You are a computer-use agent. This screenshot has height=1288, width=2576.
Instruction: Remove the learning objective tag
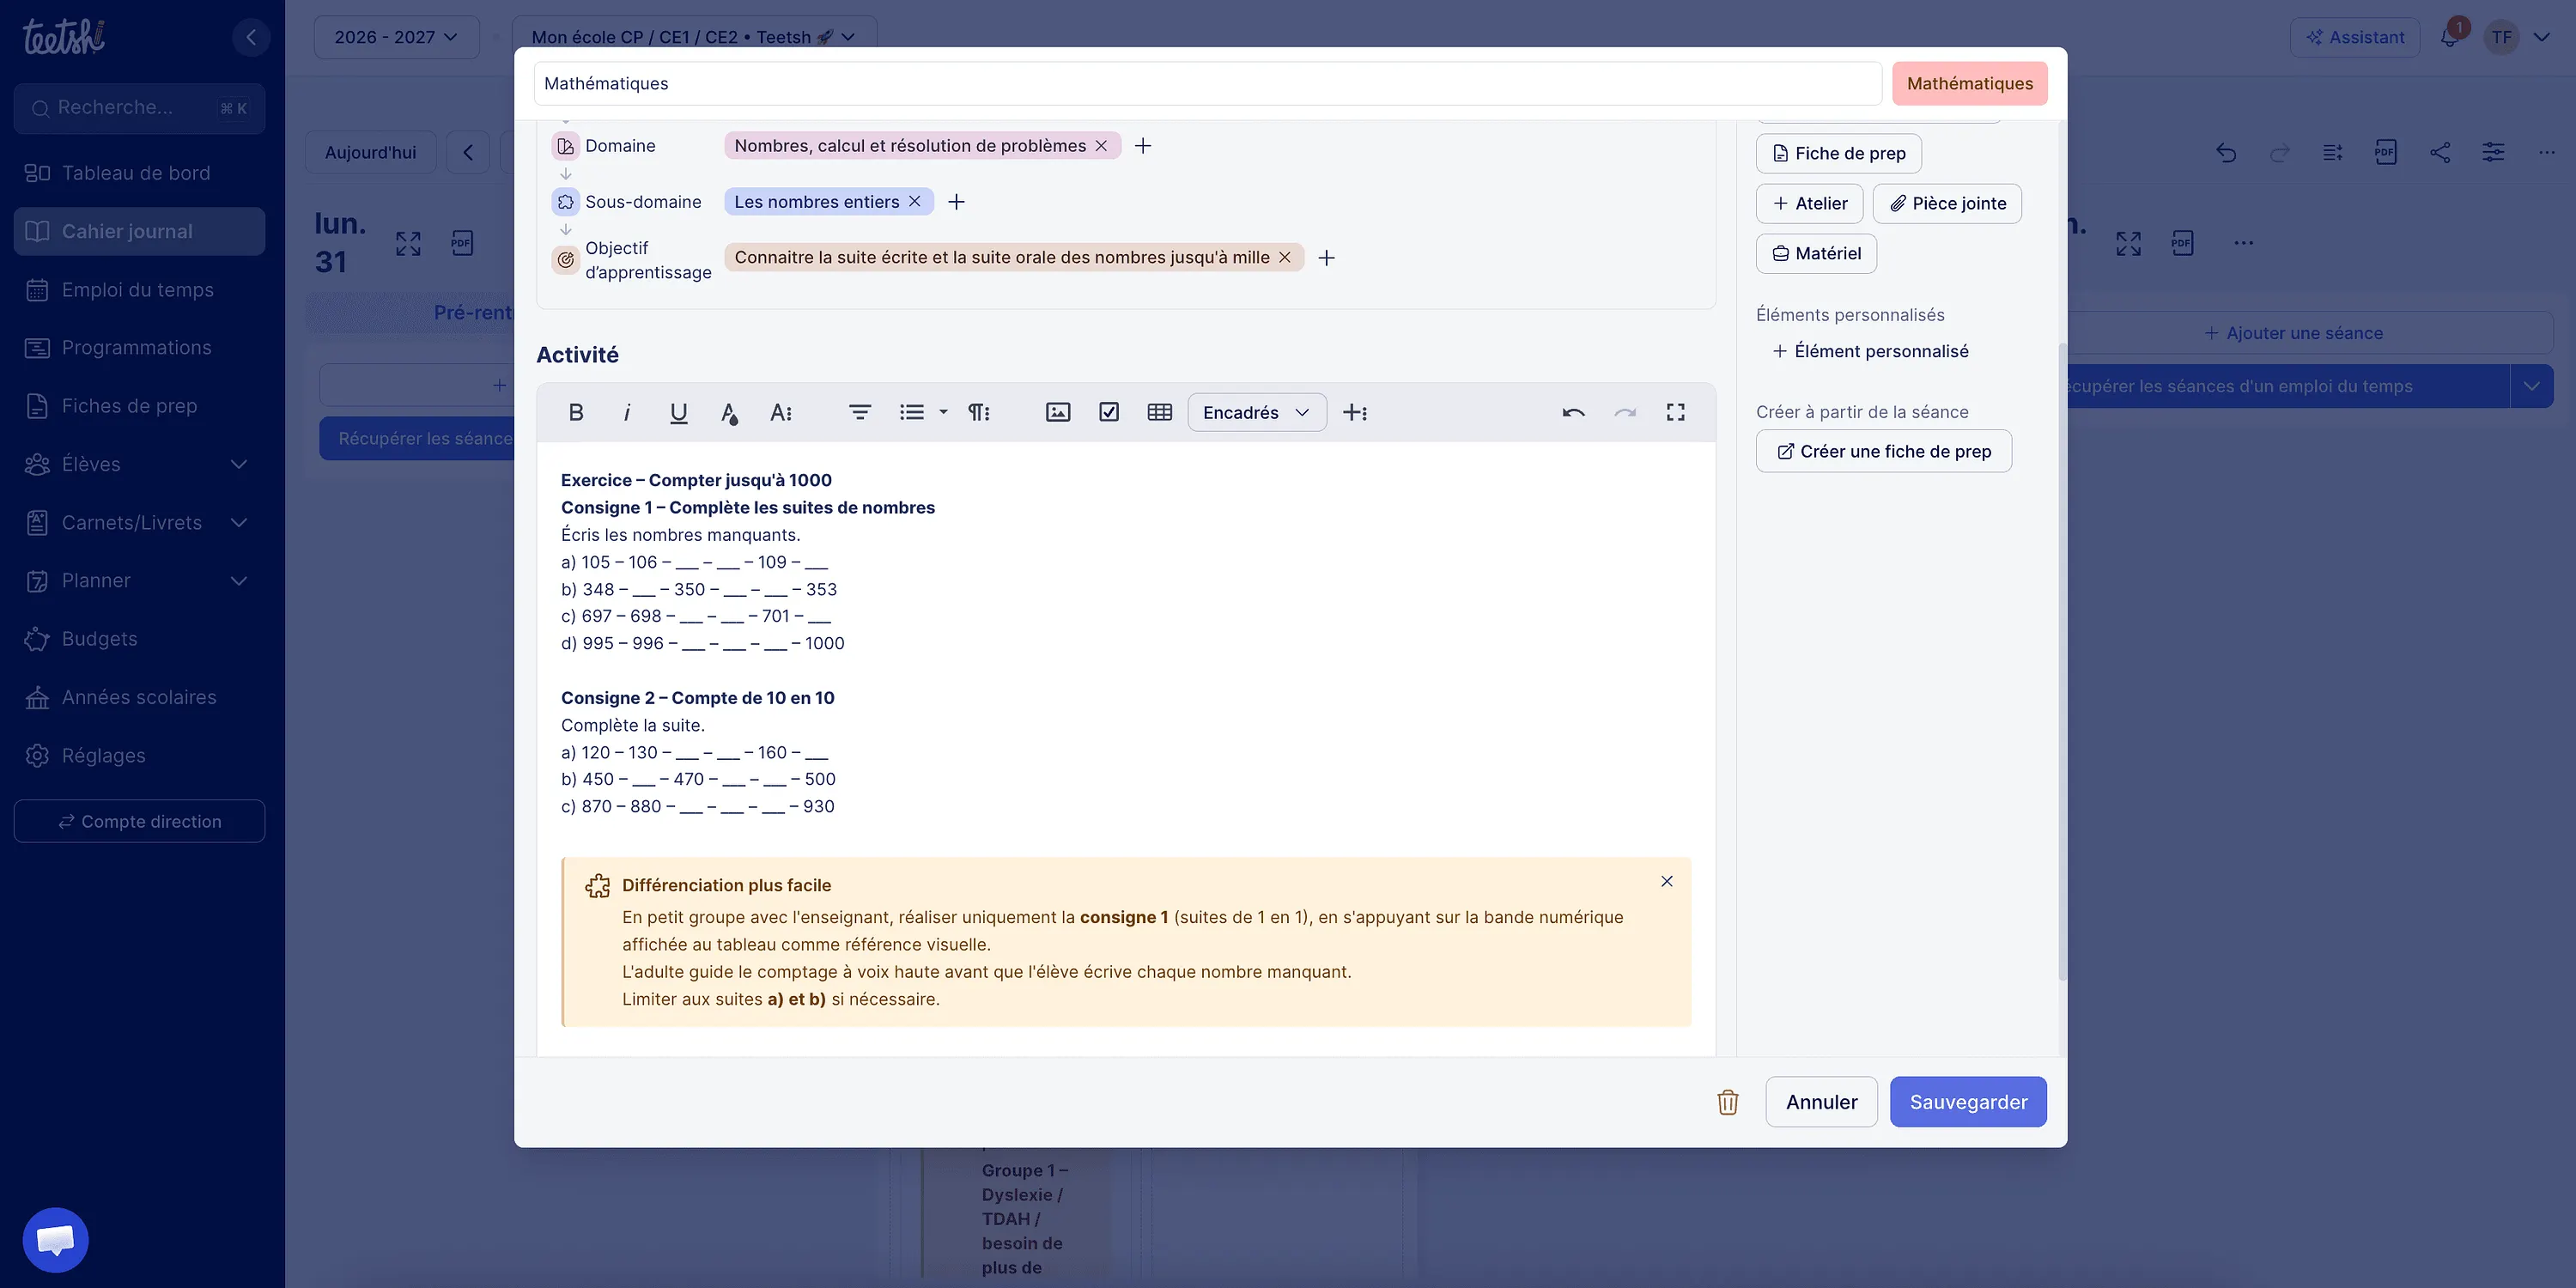coord(1285,258)
